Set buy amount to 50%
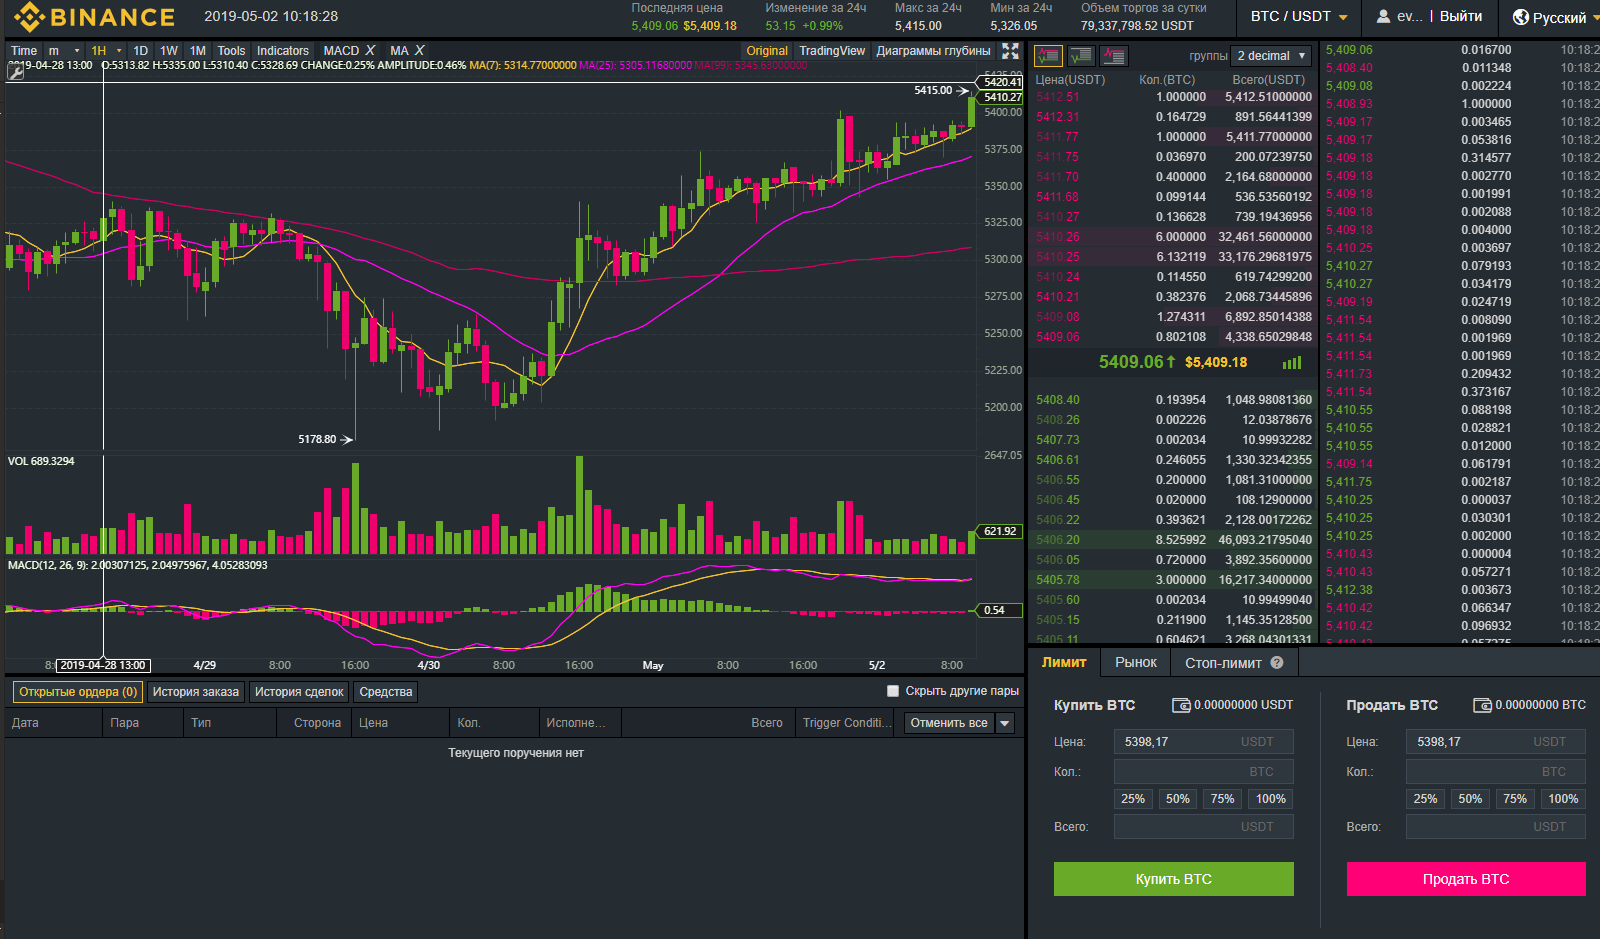This screenshot has height=939, width=1600. click(1178, 799)
